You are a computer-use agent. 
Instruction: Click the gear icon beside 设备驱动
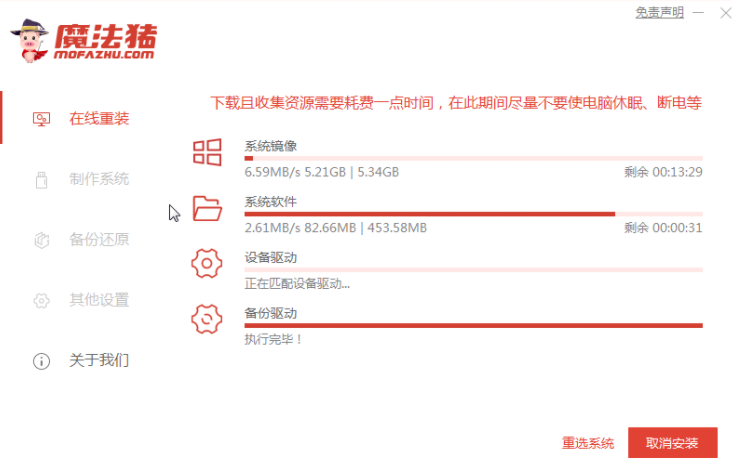207,264
